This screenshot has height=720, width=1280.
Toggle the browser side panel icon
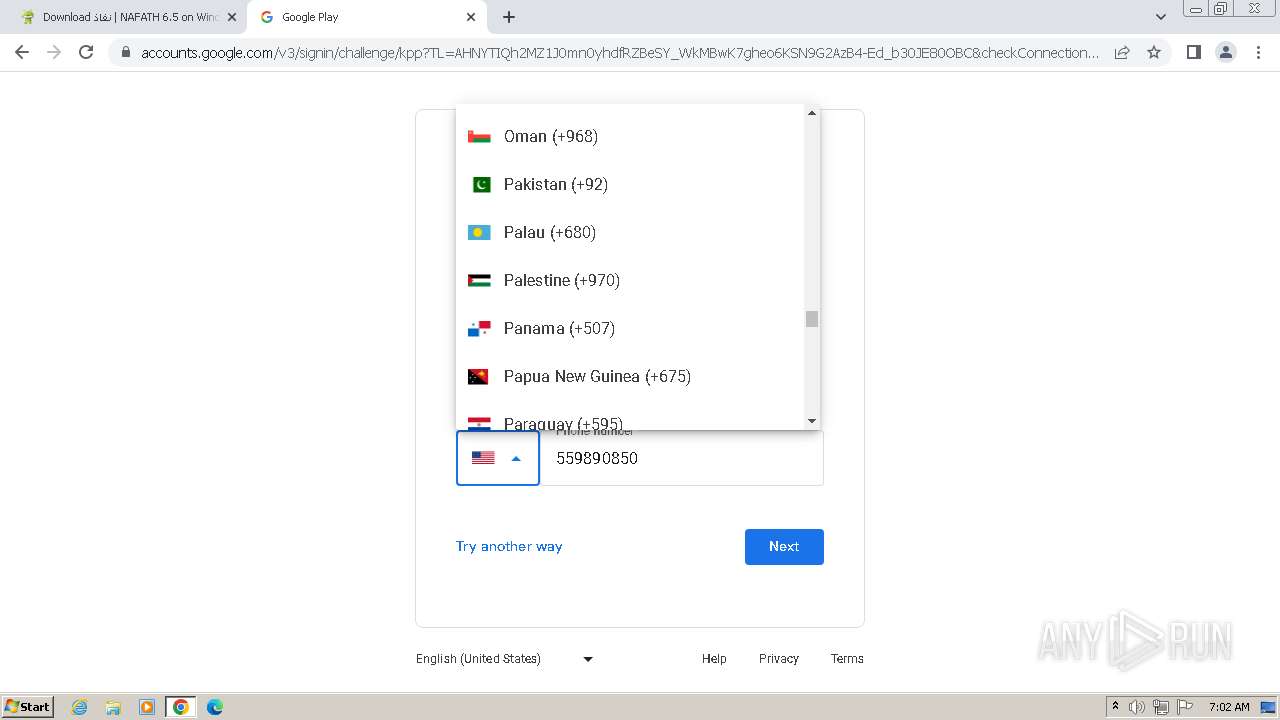1193,52
